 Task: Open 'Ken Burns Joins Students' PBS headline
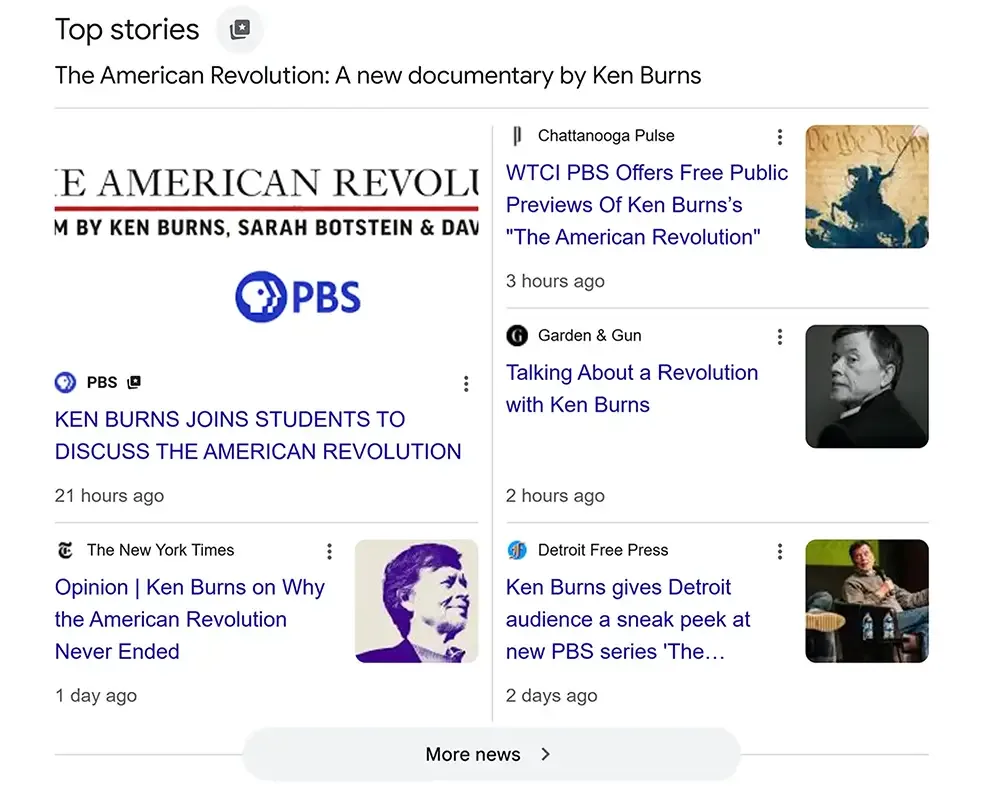click(x=258, y=435)
